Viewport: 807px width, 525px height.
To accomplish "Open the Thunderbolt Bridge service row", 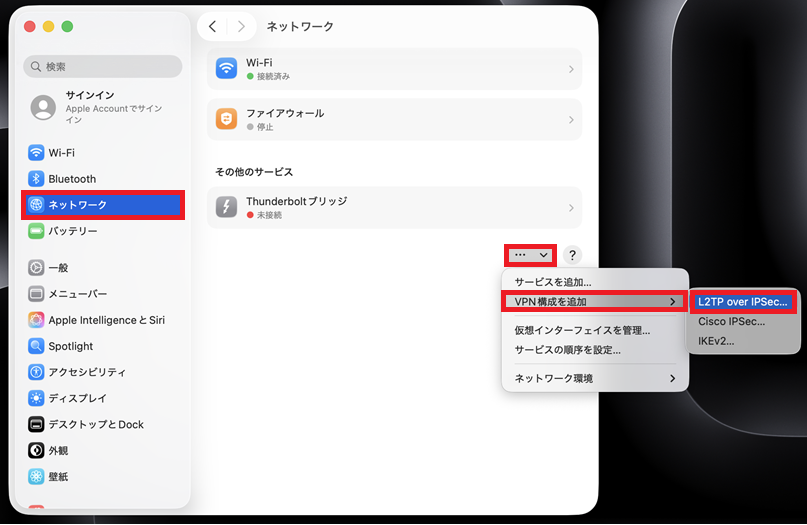I will (x=394, y=207).
